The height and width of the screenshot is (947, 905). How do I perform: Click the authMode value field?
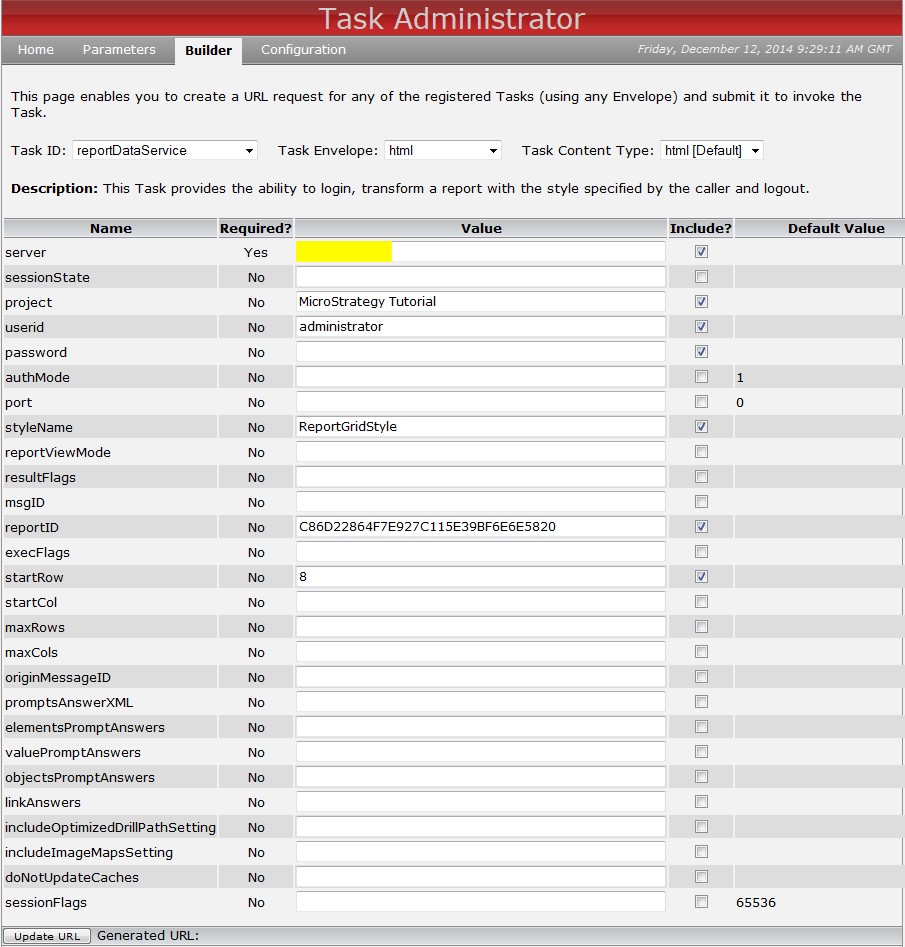point(480,377)
